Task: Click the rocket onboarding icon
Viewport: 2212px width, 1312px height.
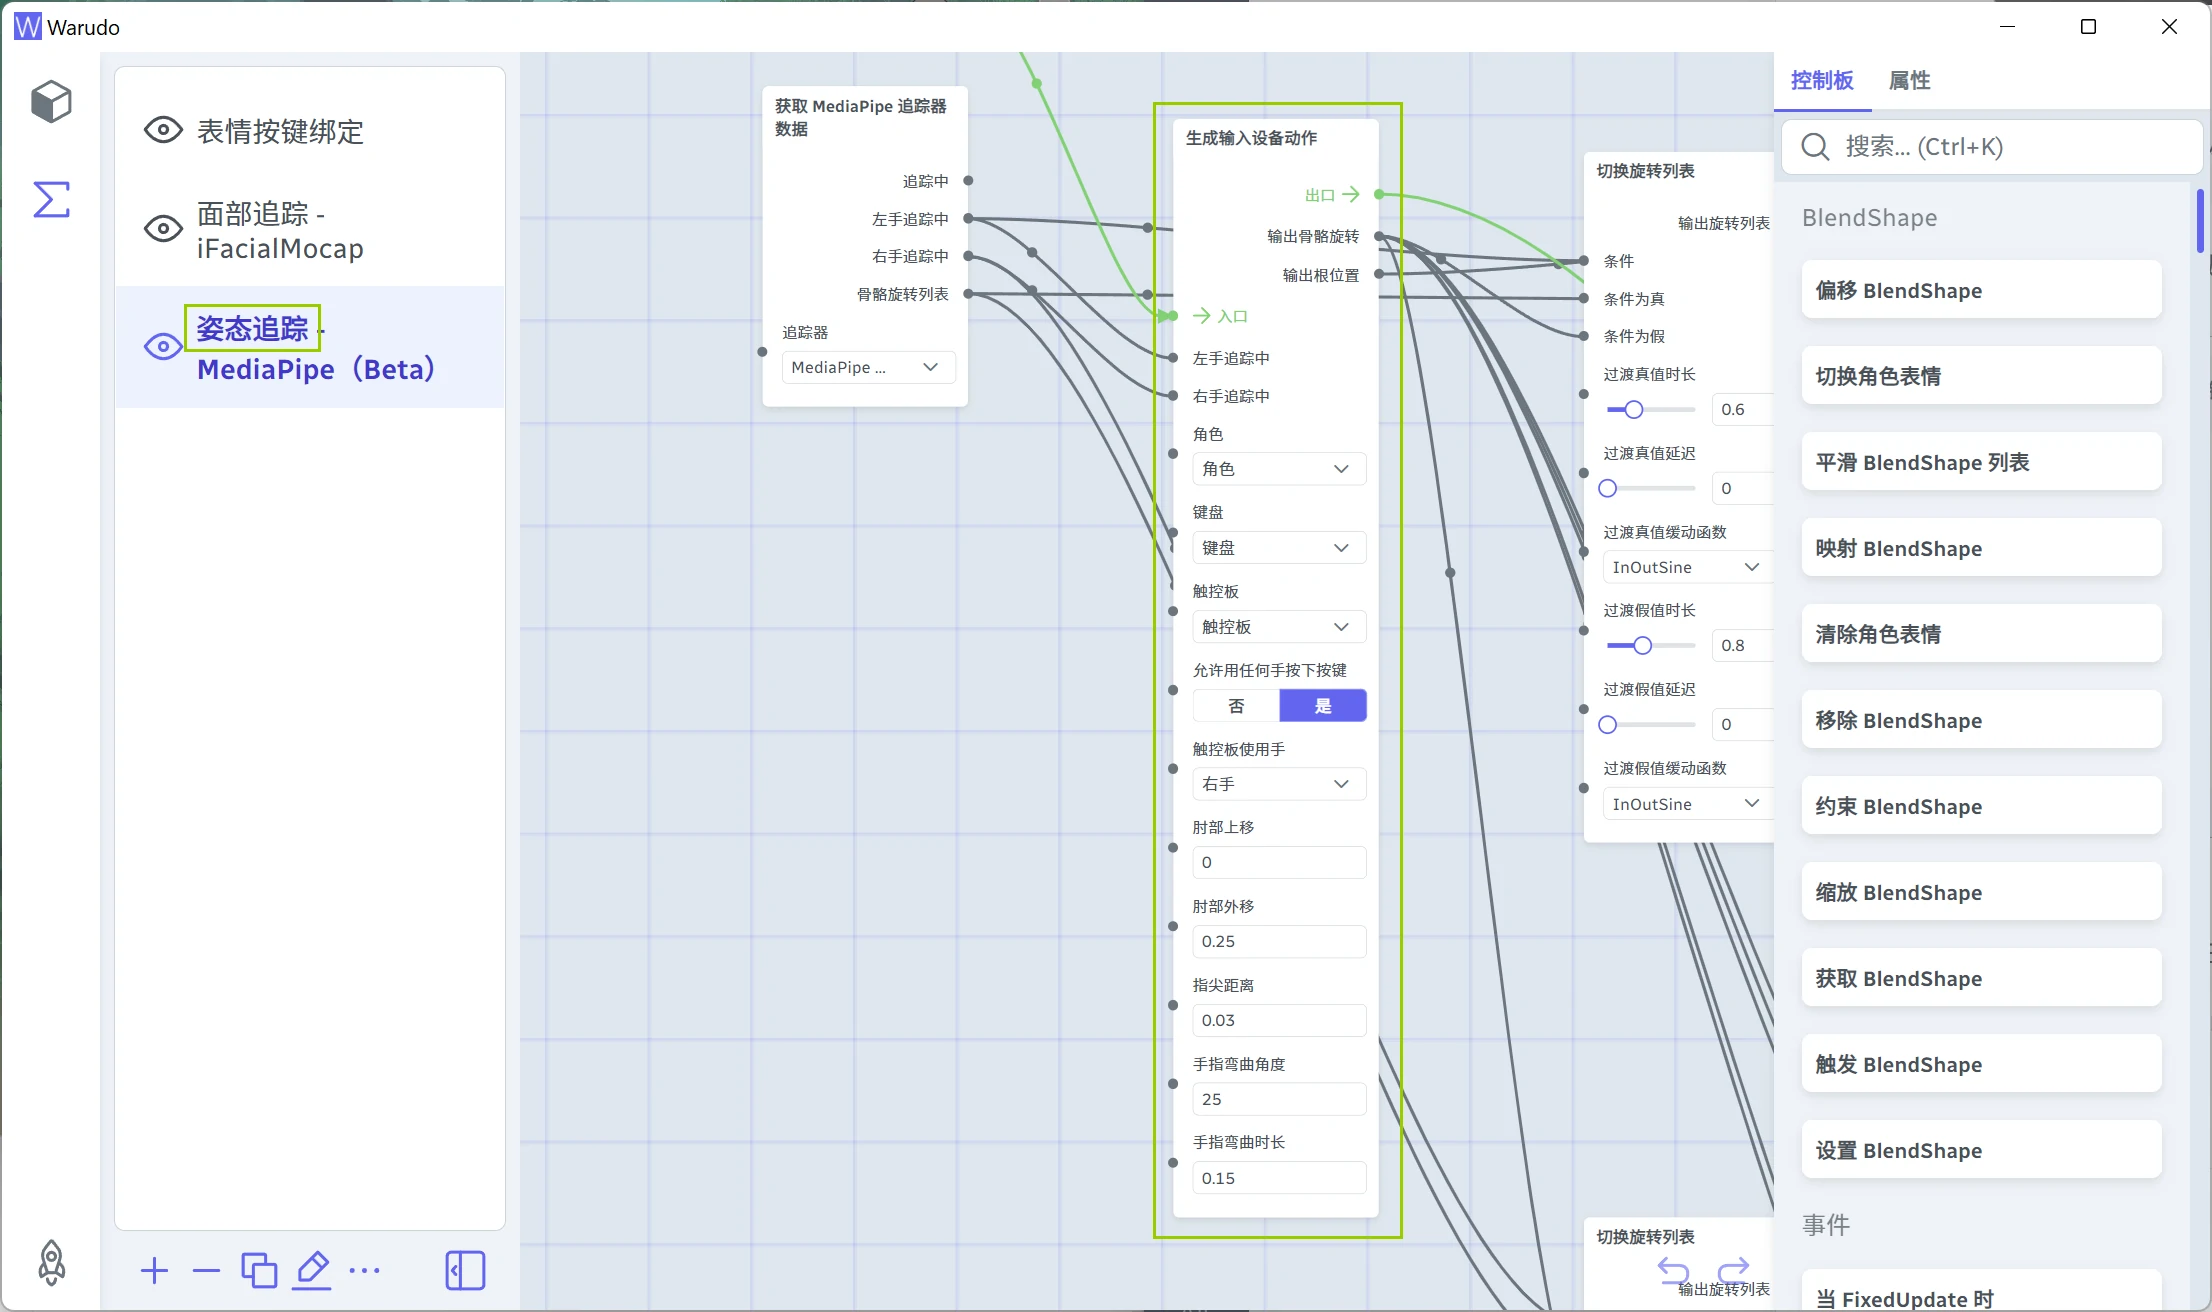Action: pos(51,1262)
